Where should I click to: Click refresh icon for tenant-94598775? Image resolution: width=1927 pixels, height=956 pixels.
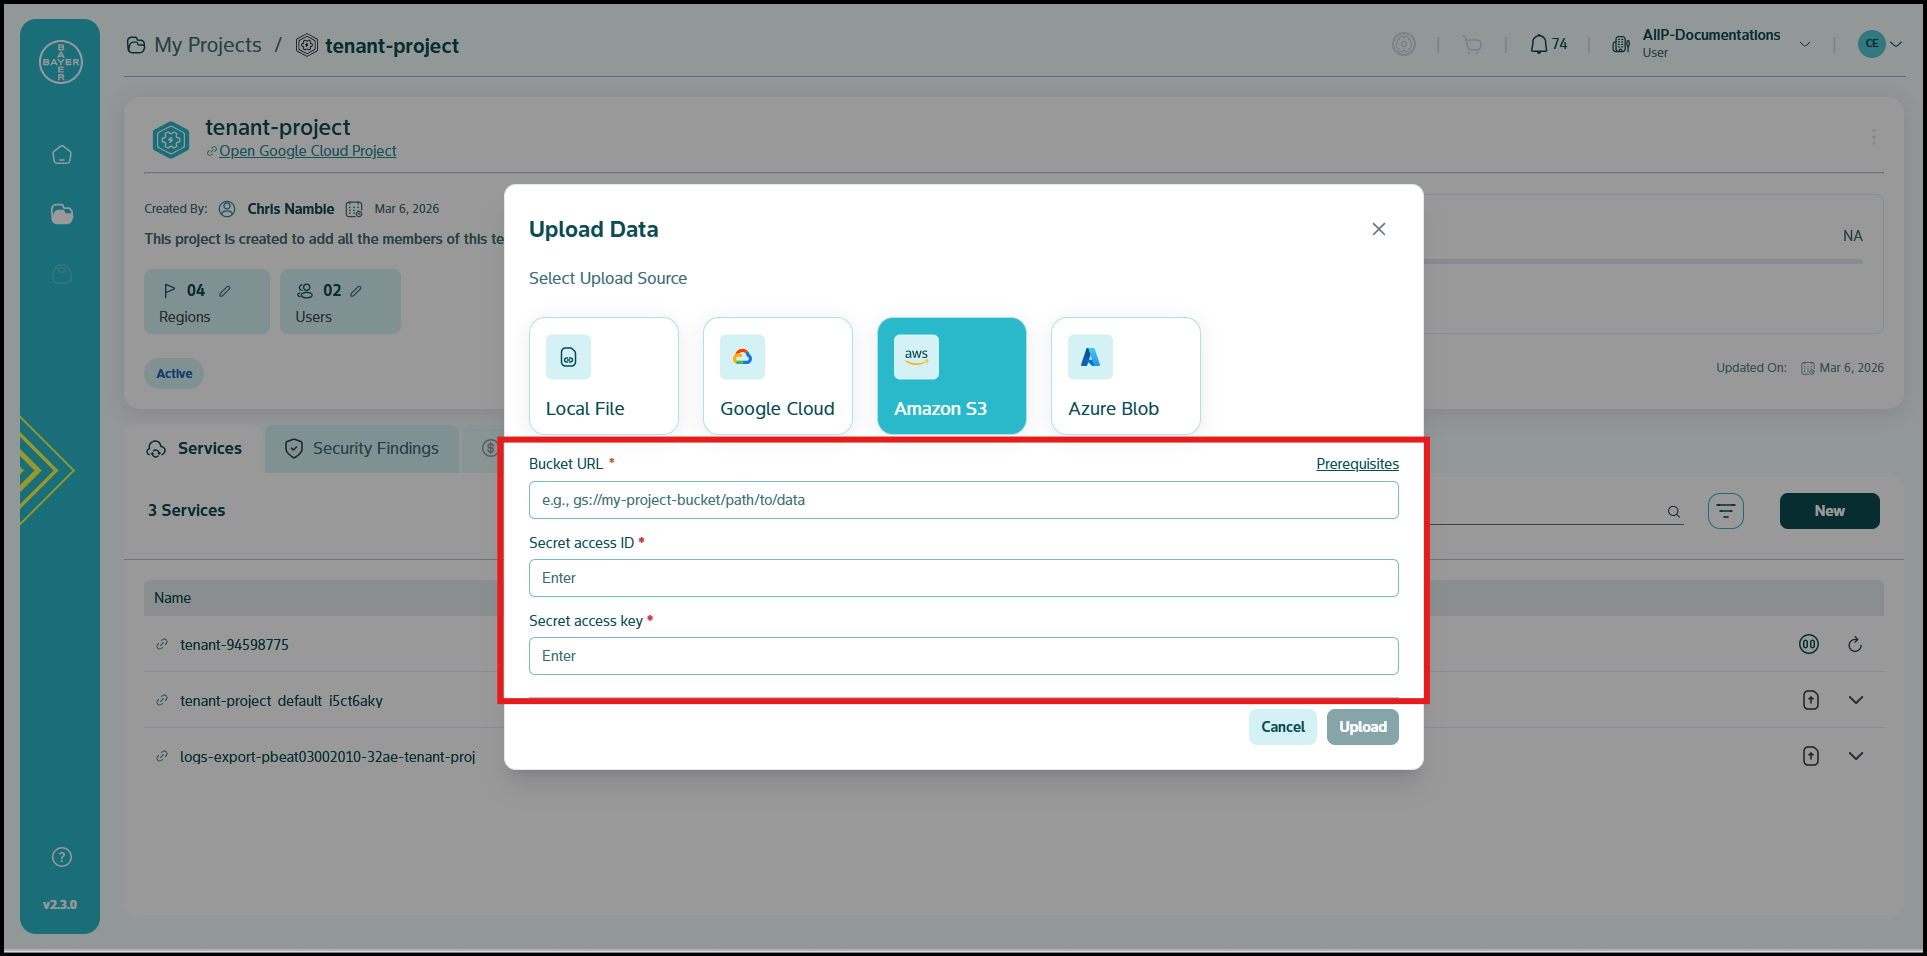[x=1855, y=645]
